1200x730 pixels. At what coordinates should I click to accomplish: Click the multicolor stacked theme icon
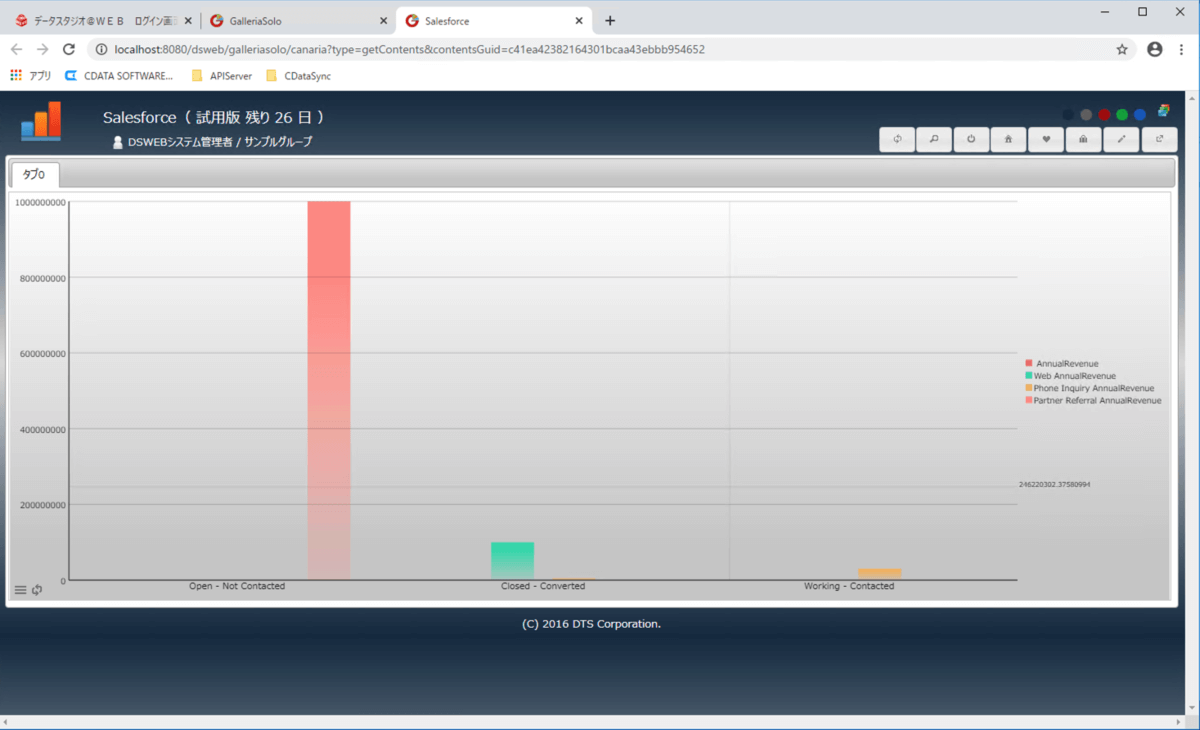tap(1164, 111)
